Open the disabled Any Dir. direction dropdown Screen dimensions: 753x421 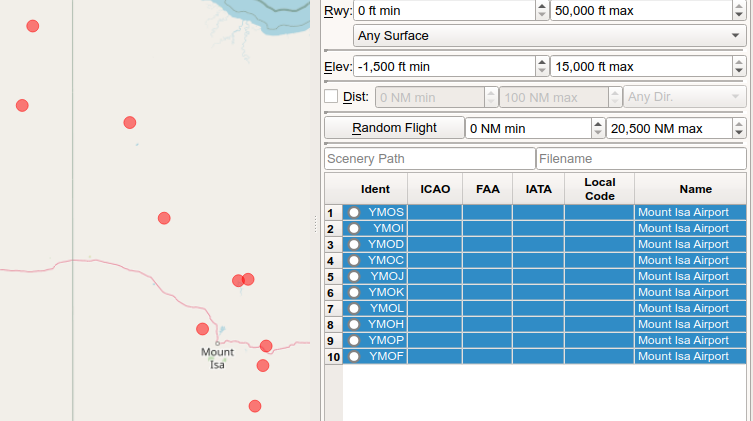[x=684, y=97]
